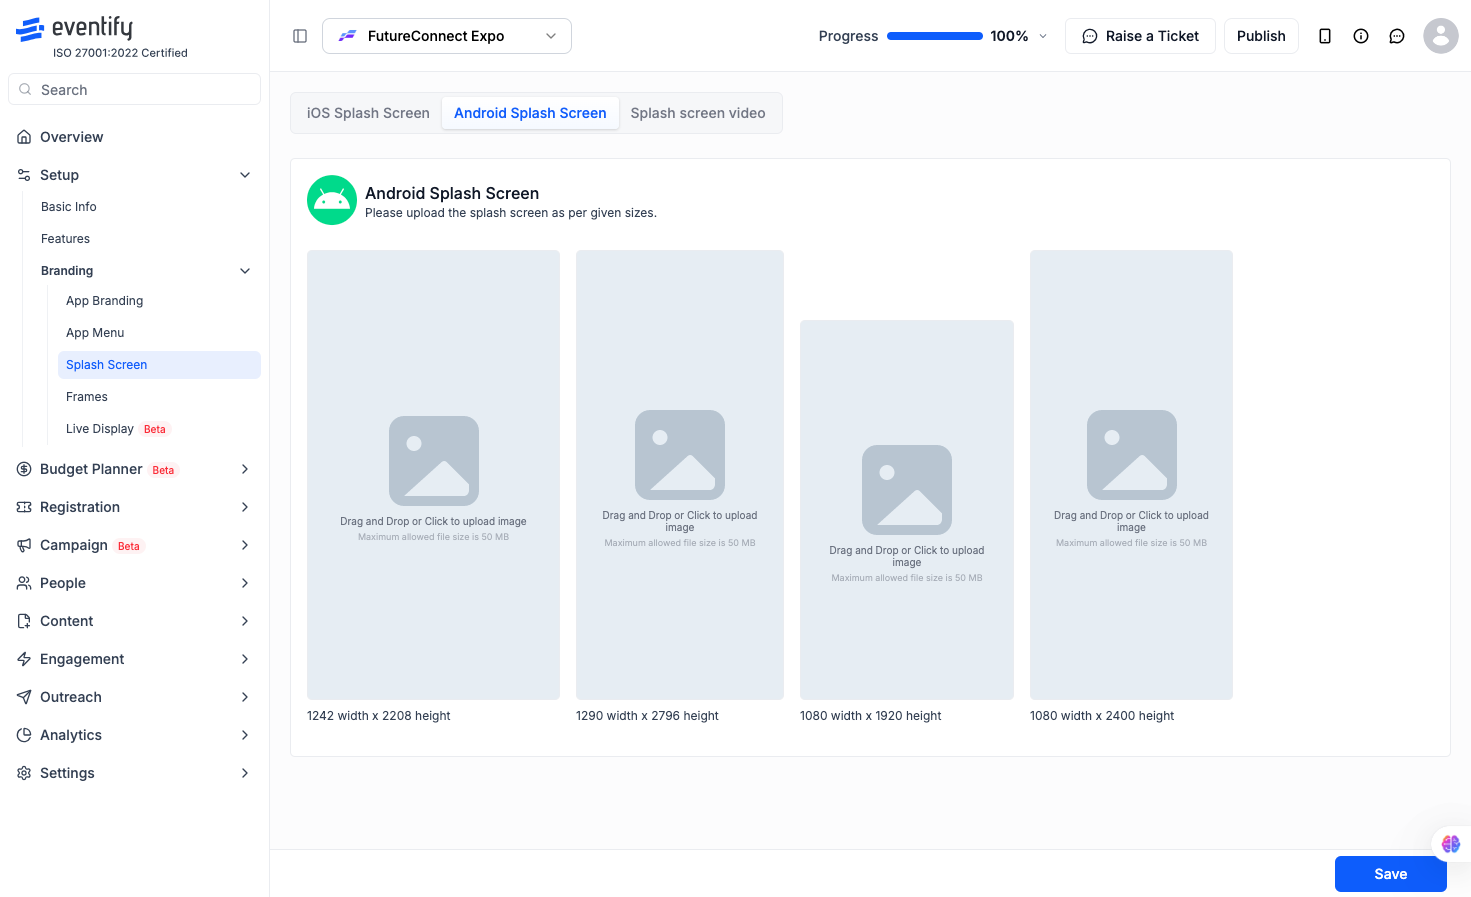Screen dimensions: 1471x897
Task: Click the Engagement lightning icon
Action: tap(24, 659)
